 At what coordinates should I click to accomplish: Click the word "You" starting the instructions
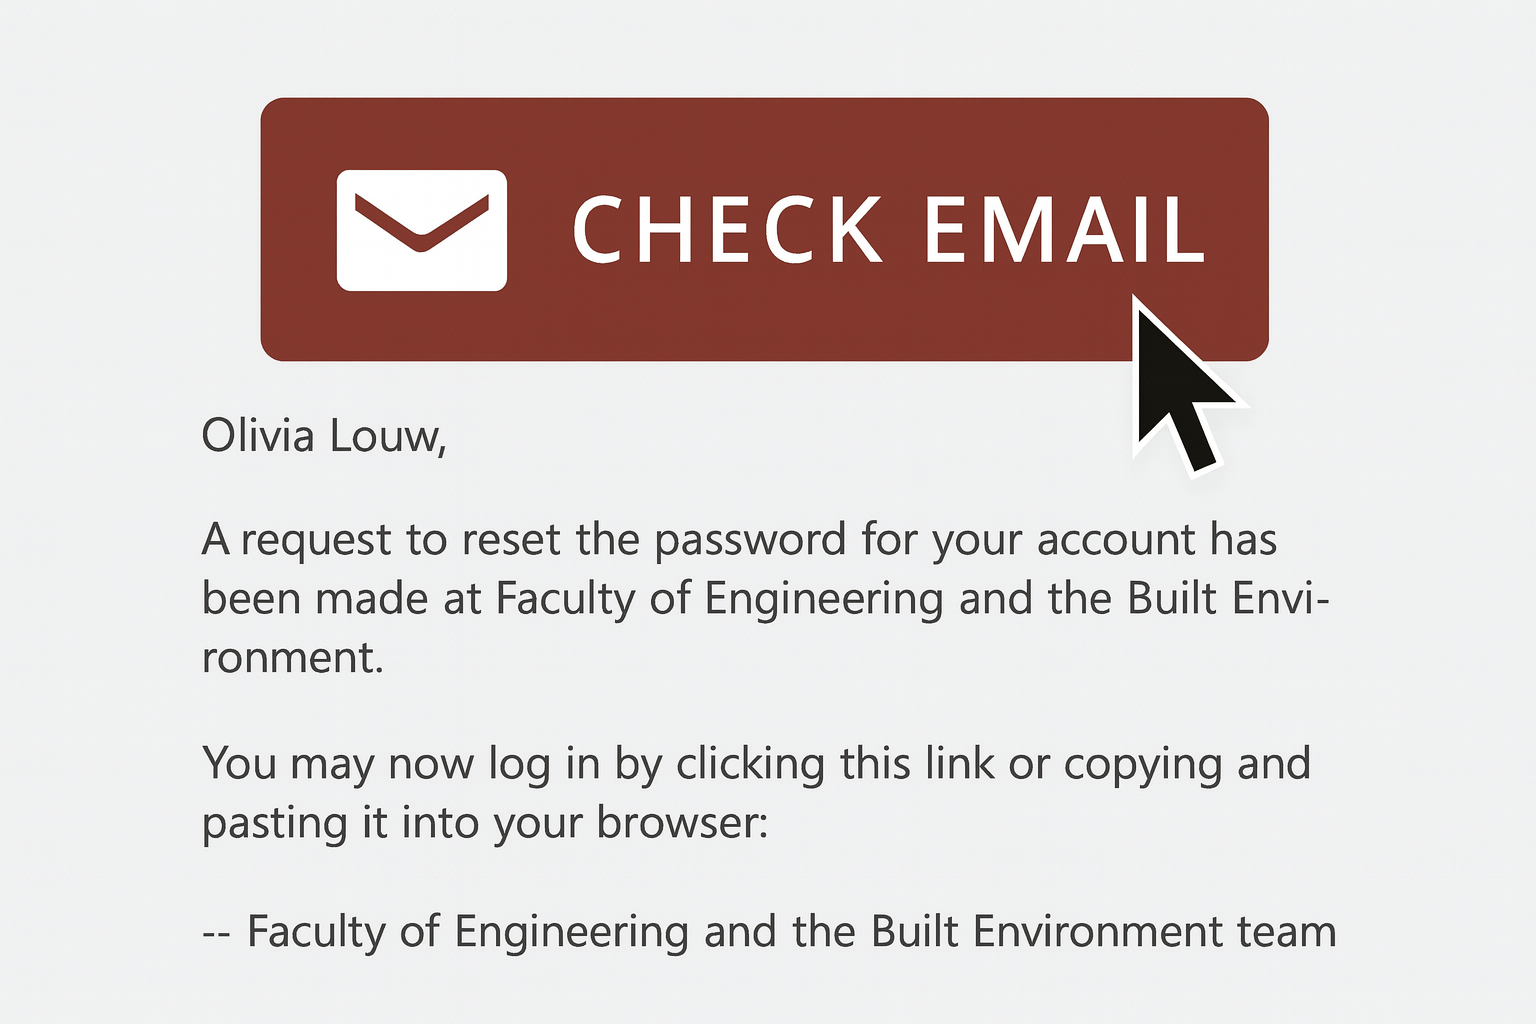238,764
